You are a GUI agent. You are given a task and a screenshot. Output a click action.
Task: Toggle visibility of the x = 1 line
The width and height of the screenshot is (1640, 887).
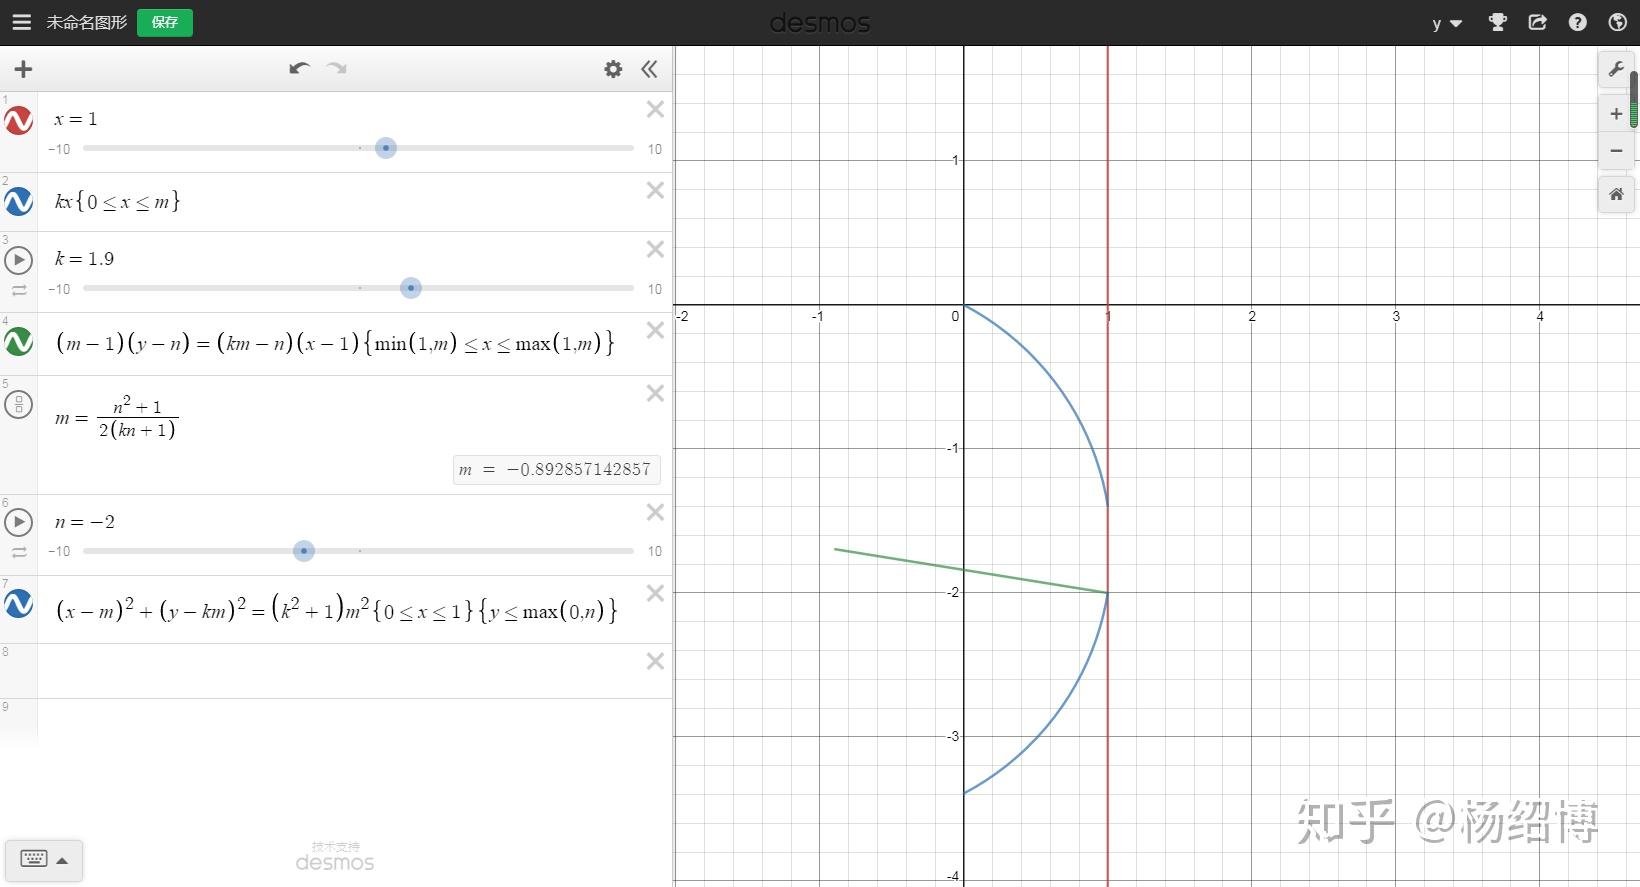tap(19, 121)
